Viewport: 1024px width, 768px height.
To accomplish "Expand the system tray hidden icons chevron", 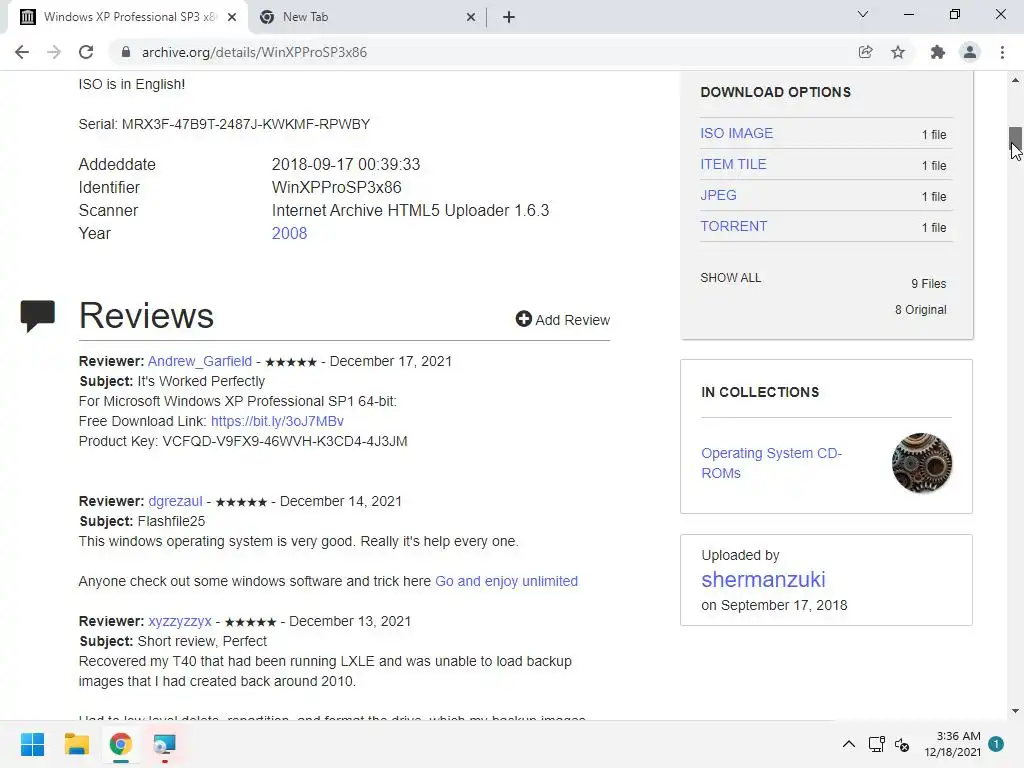I will (x=848, y=744).
